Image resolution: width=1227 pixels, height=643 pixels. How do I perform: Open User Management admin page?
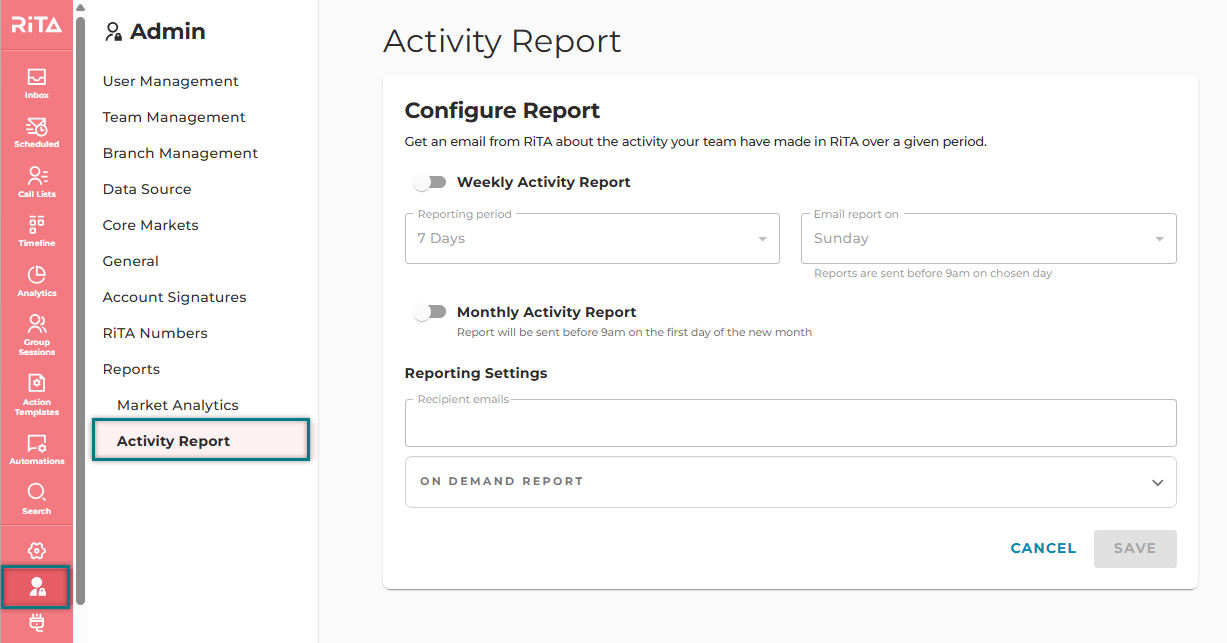(x=171, y=81)
